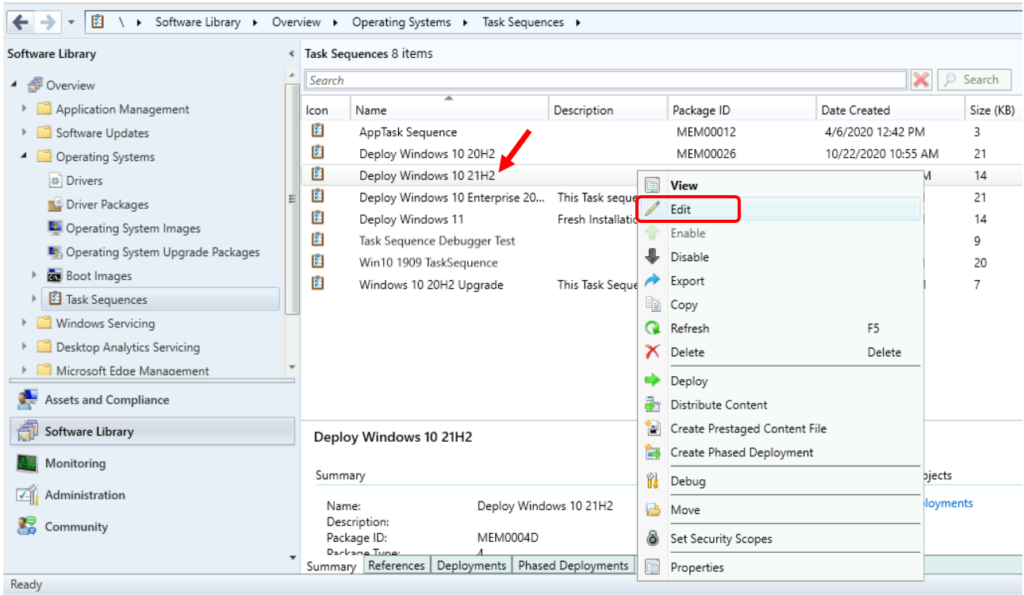Click details pane scroll down arrow
1024x595 pixels.
click(292, 558)
